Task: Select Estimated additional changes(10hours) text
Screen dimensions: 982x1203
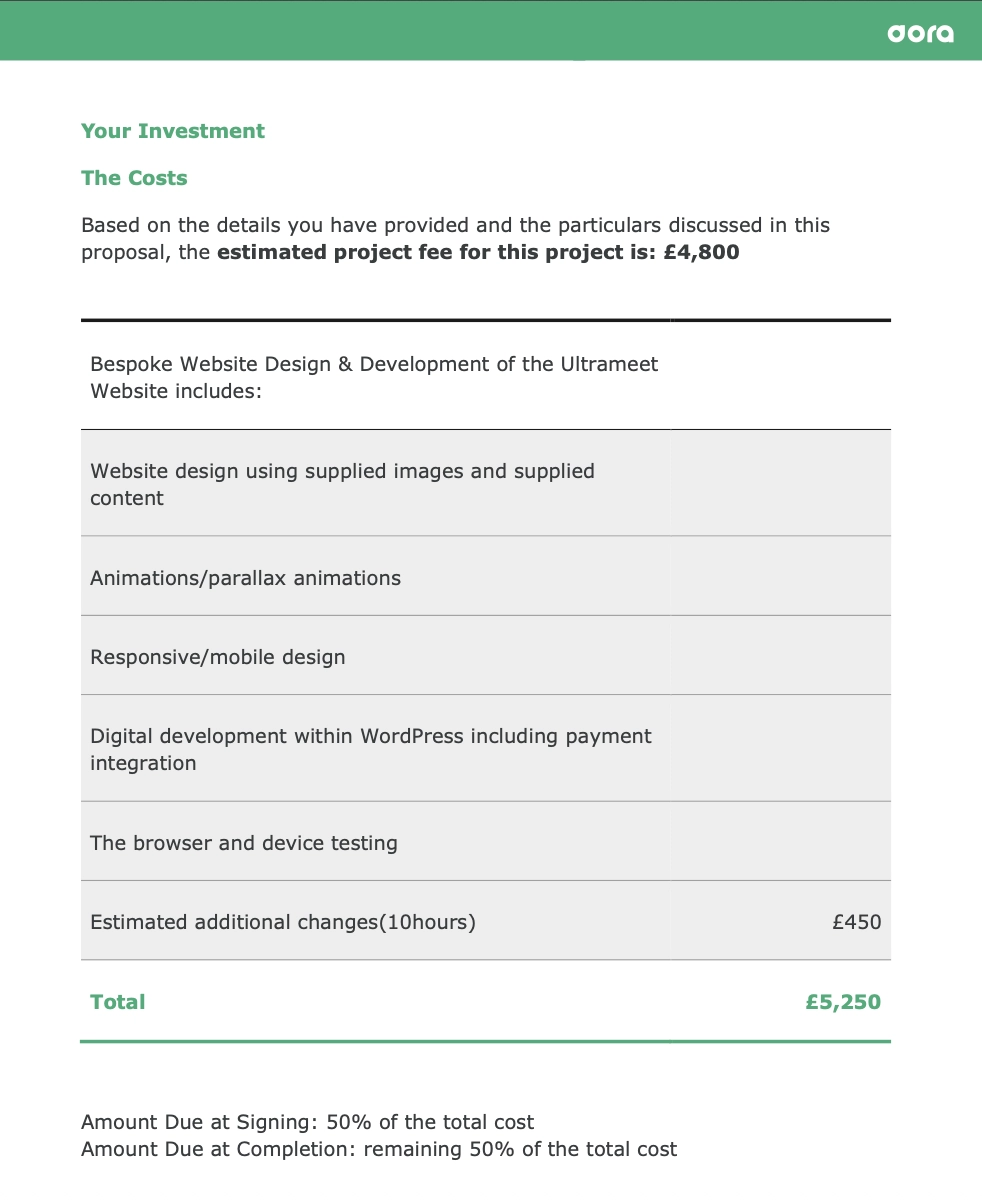Action: (x=283, y=922)
